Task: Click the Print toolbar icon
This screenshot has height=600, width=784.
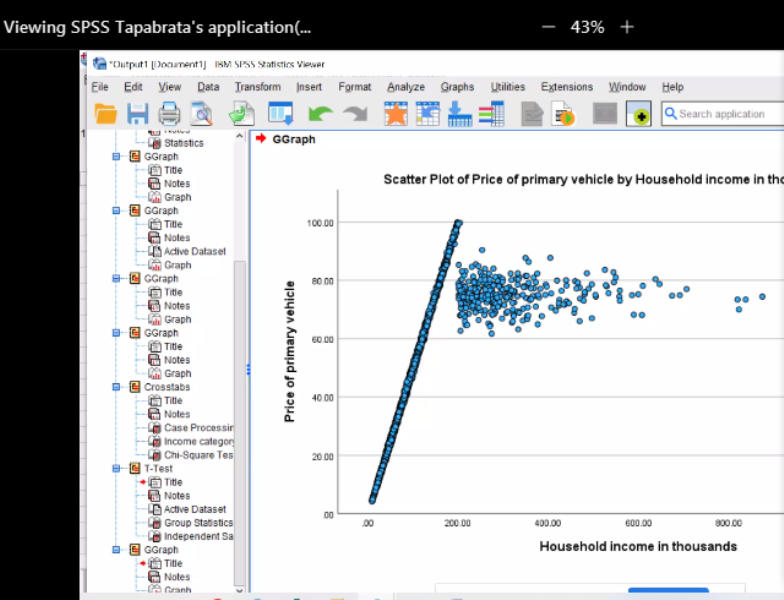Action: (x=169, y=114)
